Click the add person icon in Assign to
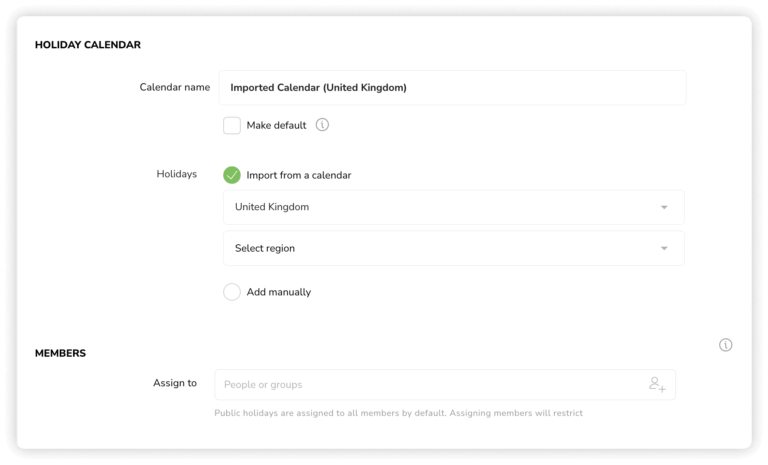This screenshot has height=465, width=768. (657, 384)
